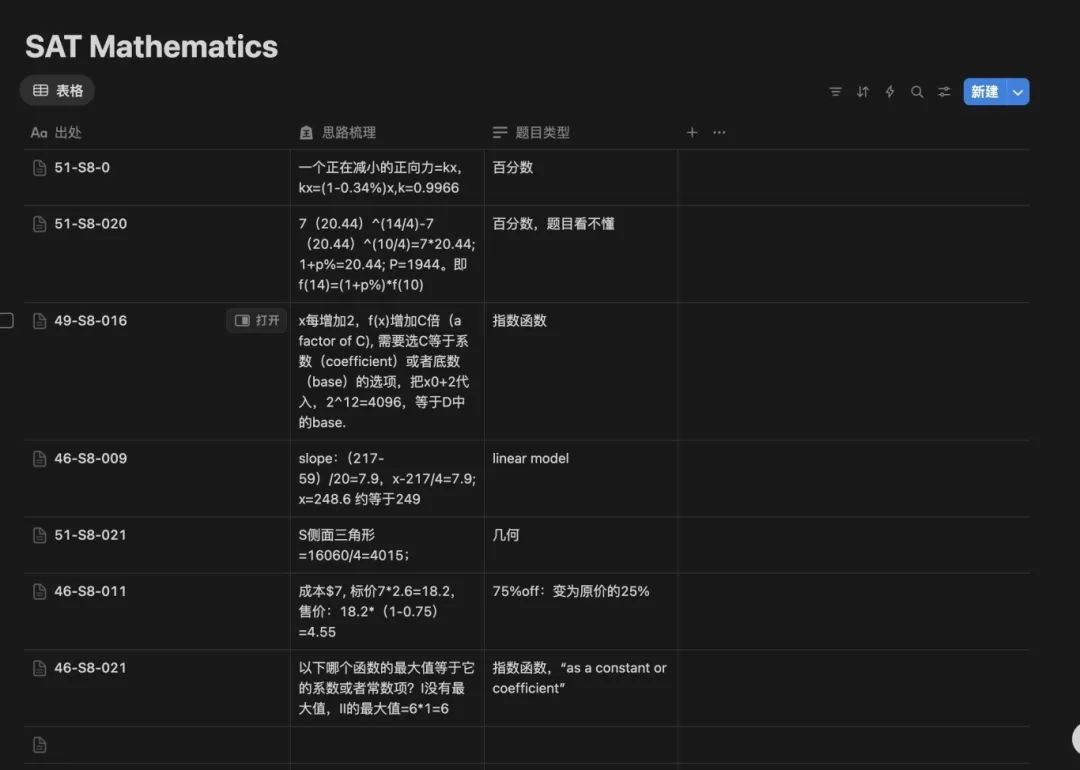The image size is (1080, 770).
Task: Click the empty new row at bottom
Action: pyautogui.click(x=150, y=745)
